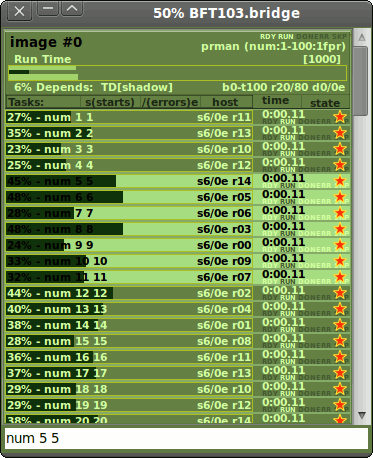This screenshot has width=373, height=458.
Task: Click the b0-t100 r20/80 d0/0e status text
Action: click(284, 87)
